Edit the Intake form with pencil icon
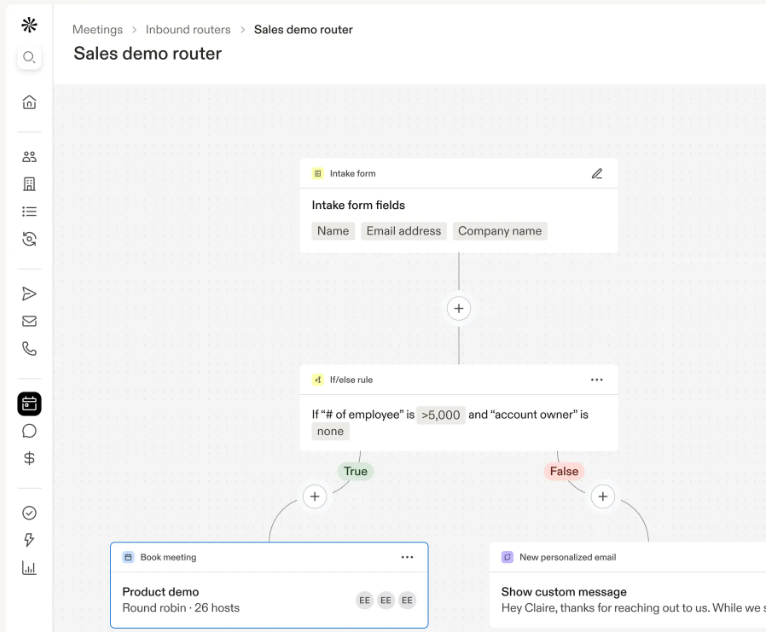 [597, 174]
